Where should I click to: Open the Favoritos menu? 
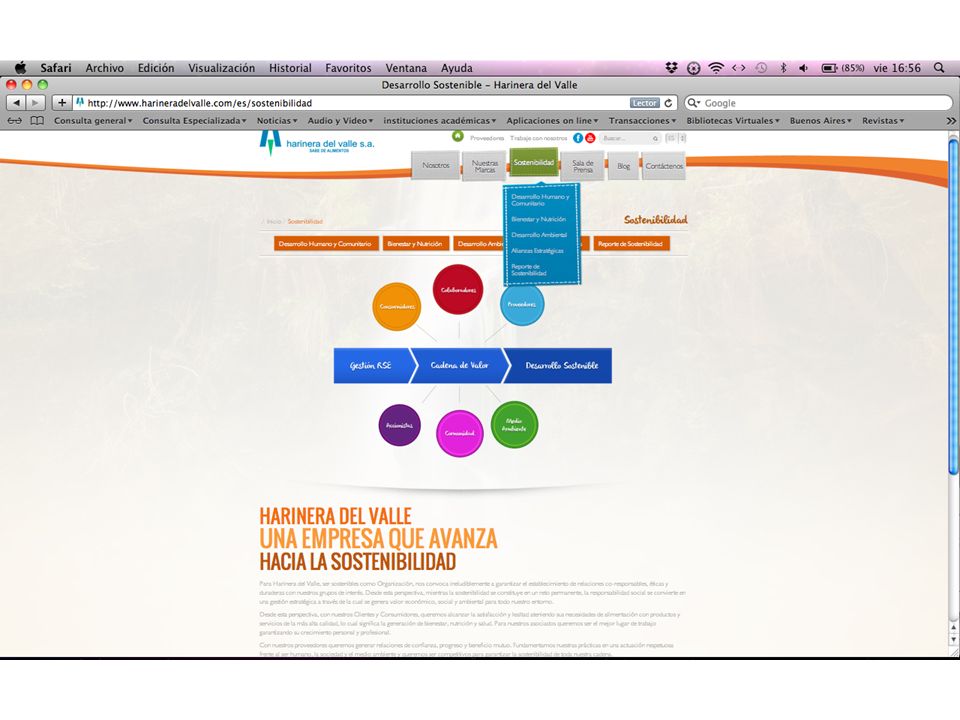pos(348,68)
